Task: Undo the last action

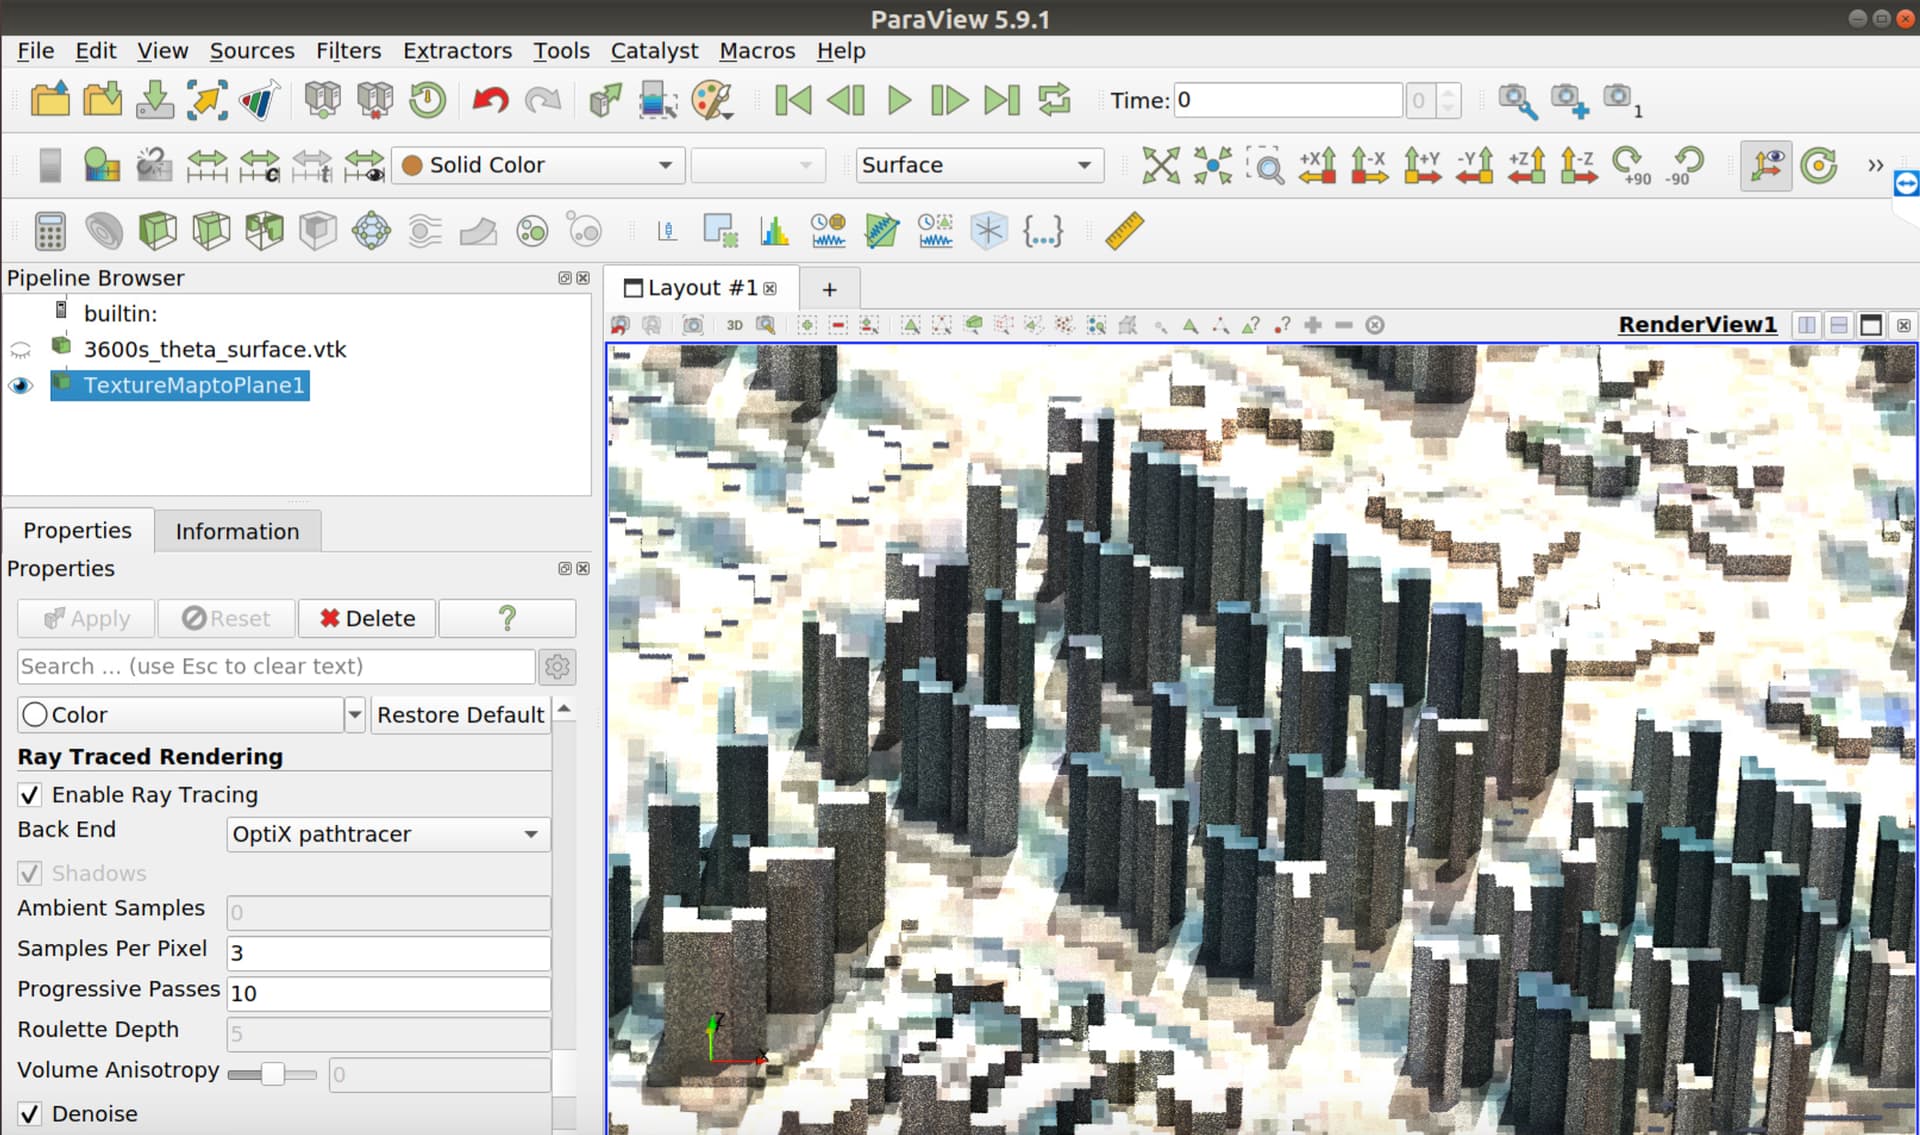Action: click(489, 100)
